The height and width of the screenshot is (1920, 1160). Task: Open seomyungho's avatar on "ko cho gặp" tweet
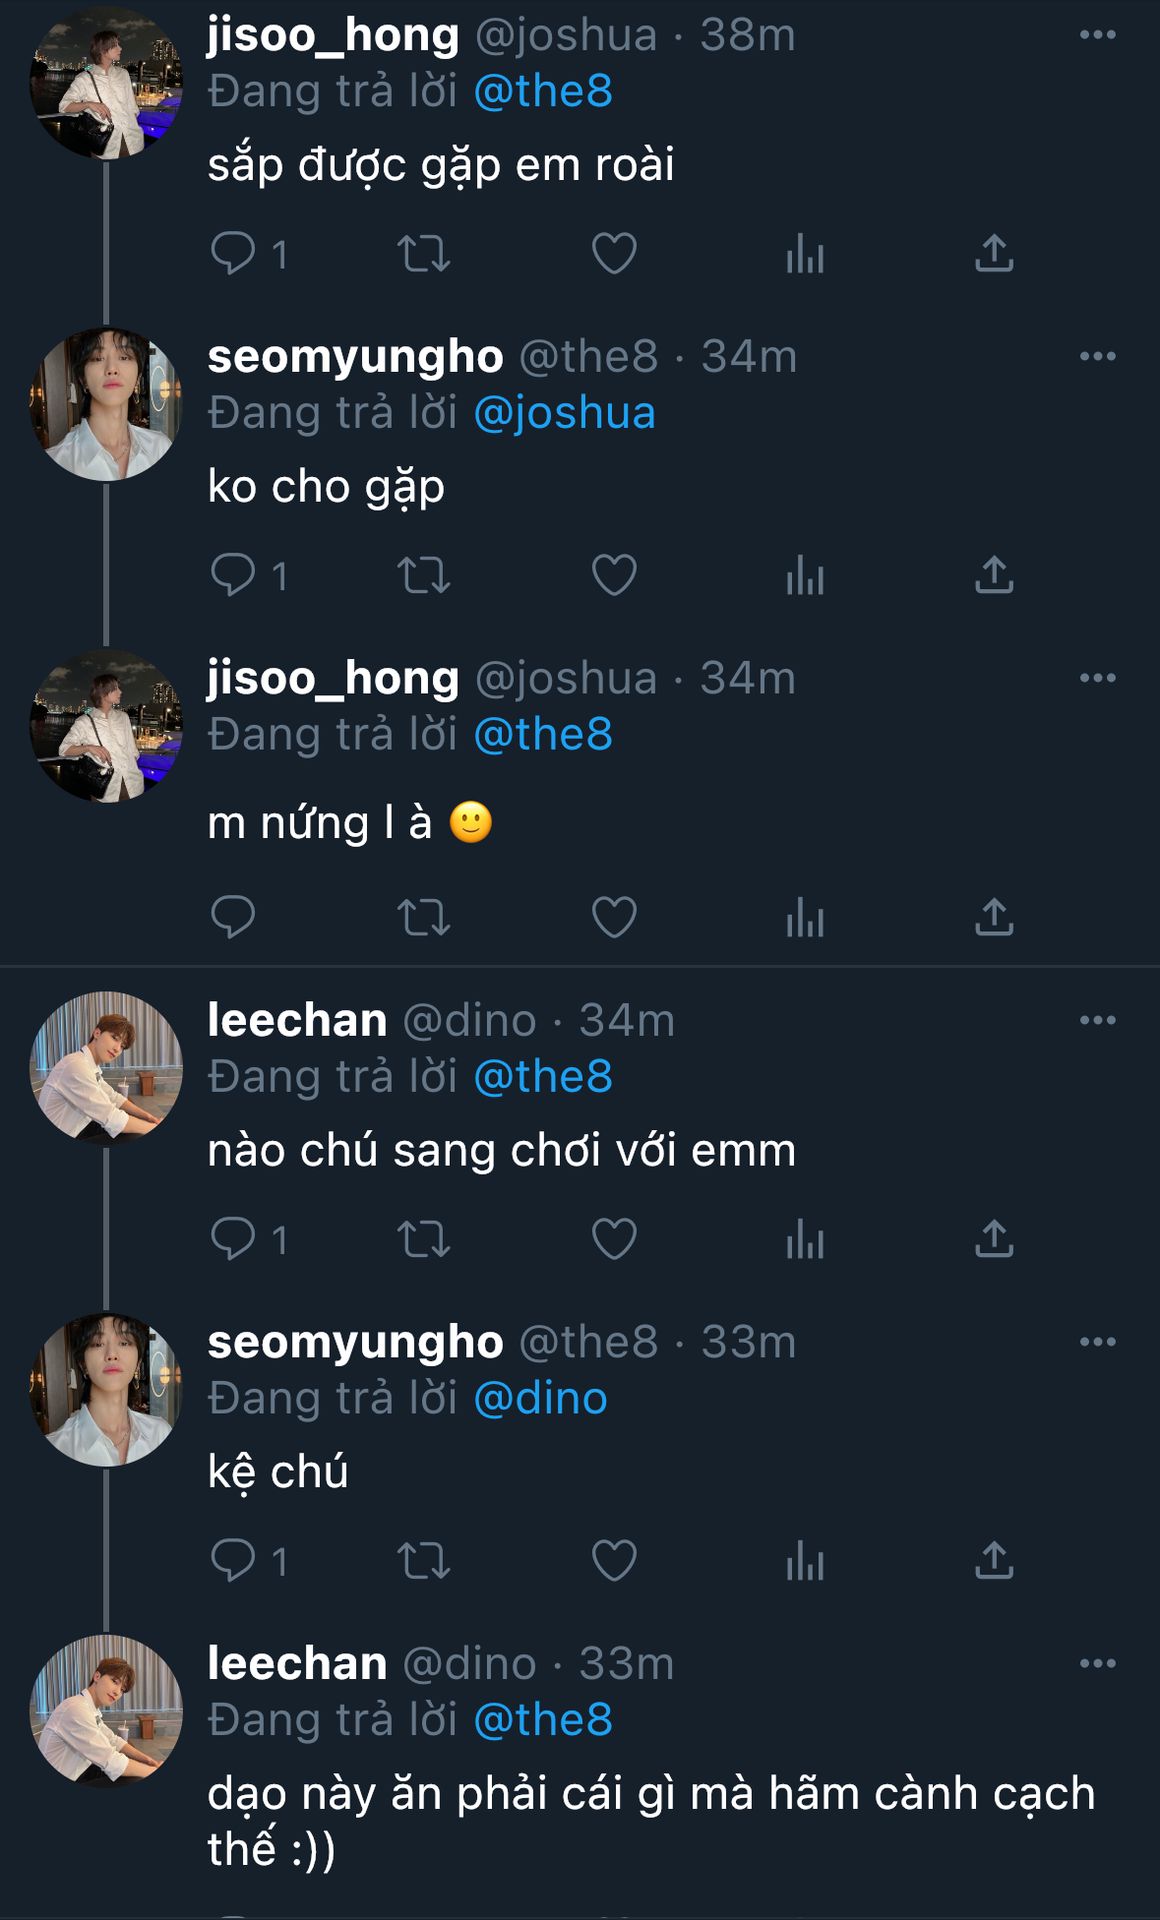click(x=106, y=405)
